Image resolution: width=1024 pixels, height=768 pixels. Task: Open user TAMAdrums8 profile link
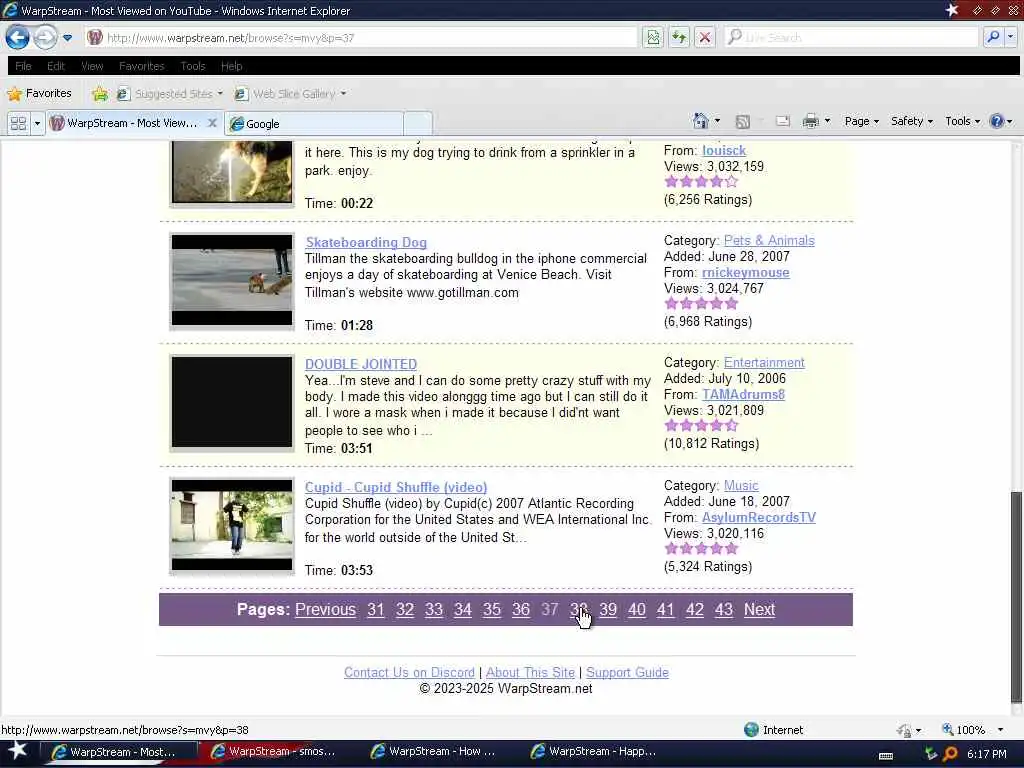click(x=743, y=394)
